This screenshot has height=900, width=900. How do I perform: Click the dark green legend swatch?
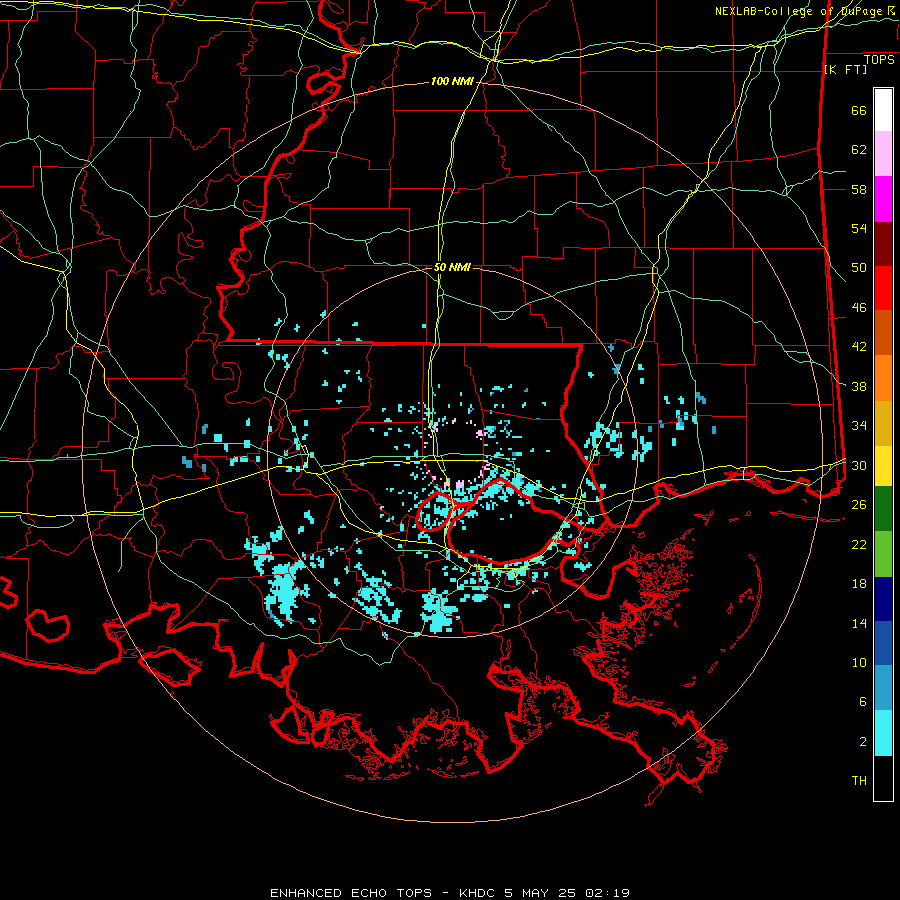point(883,509)
